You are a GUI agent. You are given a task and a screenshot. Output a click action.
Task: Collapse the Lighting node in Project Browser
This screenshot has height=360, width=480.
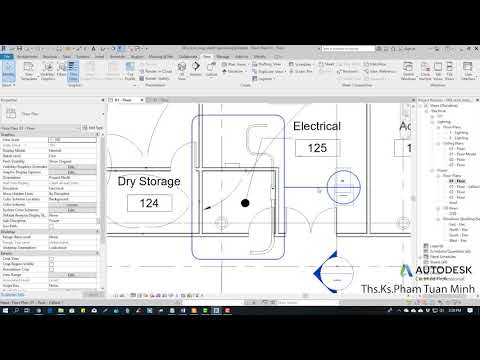click(433, 122)
